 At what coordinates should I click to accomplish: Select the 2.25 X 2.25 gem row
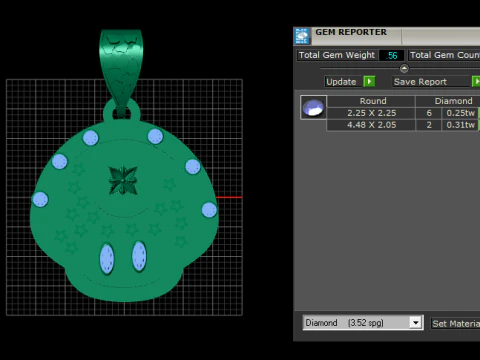pos(403,113)
